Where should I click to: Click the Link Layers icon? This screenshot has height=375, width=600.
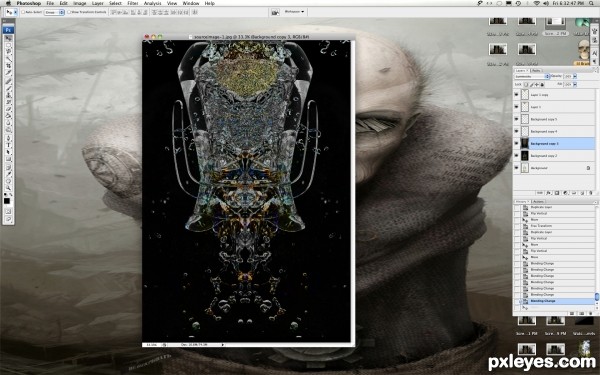[540, 193]
